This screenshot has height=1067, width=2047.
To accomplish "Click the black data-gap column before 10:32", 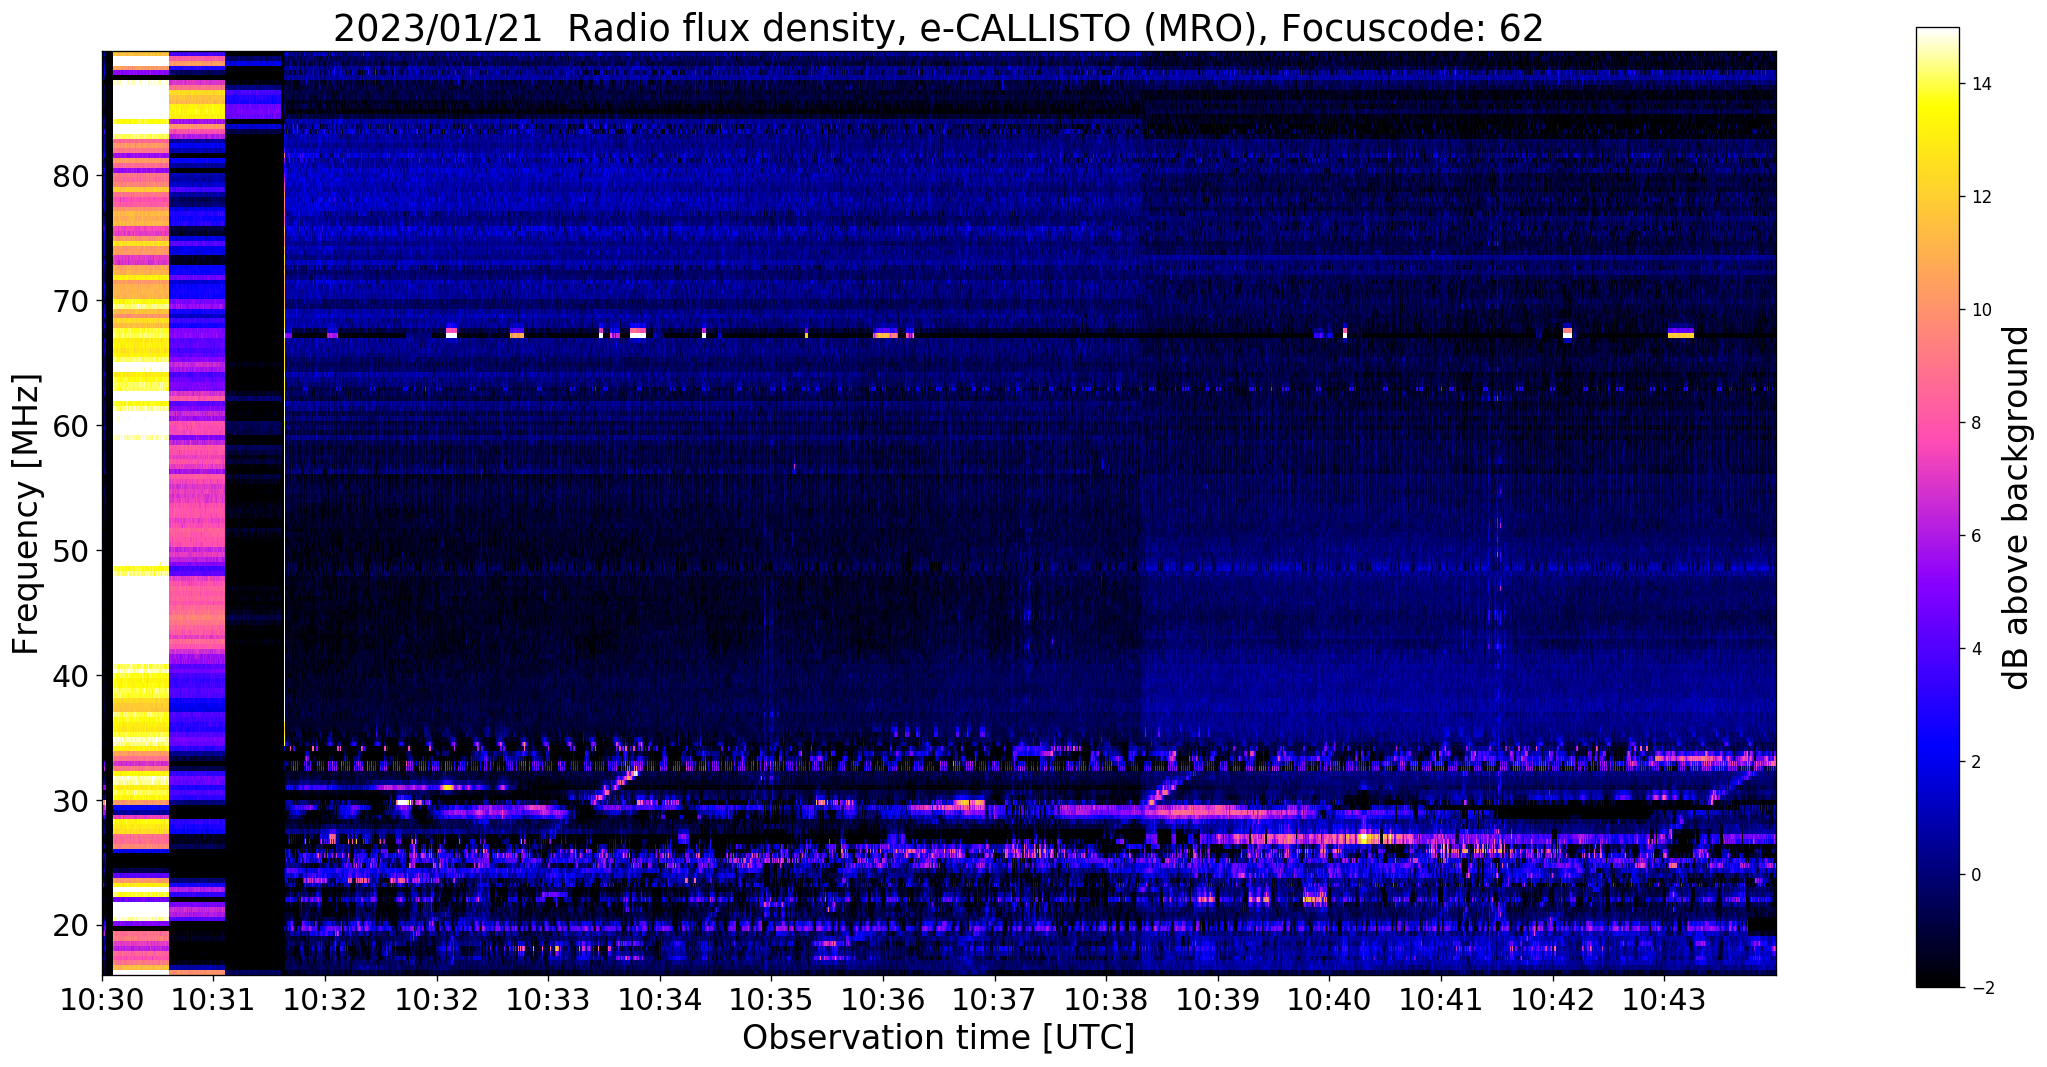I will click(255, 512).
